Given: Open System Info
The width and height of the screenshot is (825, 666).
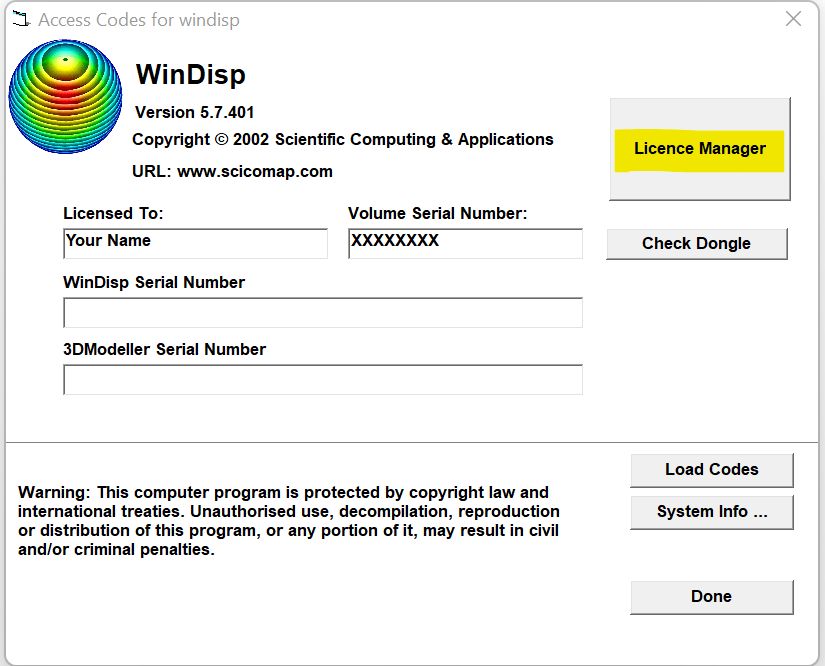Looking at the screenshot, I should click(711, 511).
